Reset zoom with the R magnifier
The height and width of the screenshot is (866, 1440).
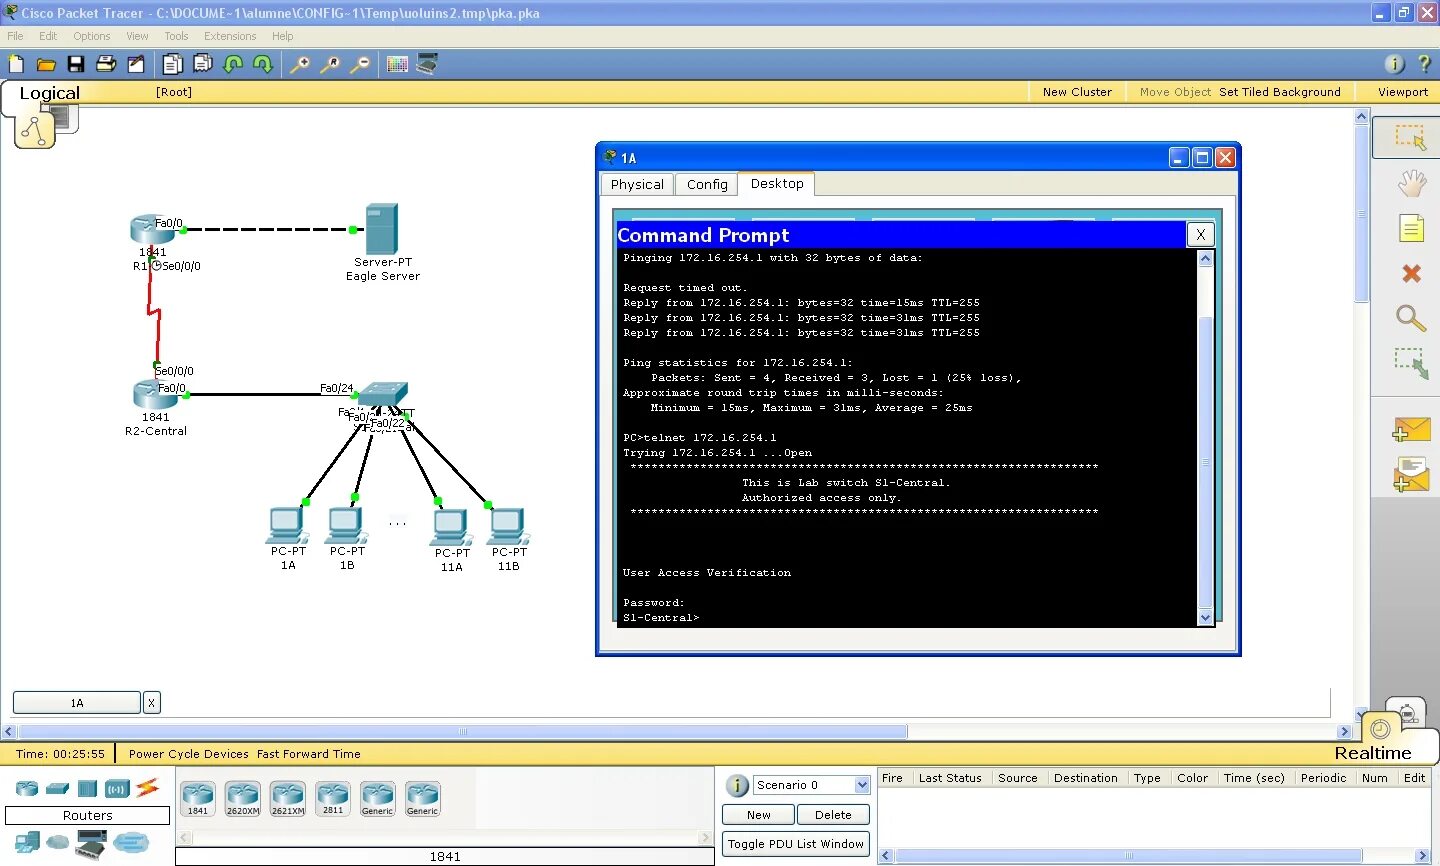[330, 64]
